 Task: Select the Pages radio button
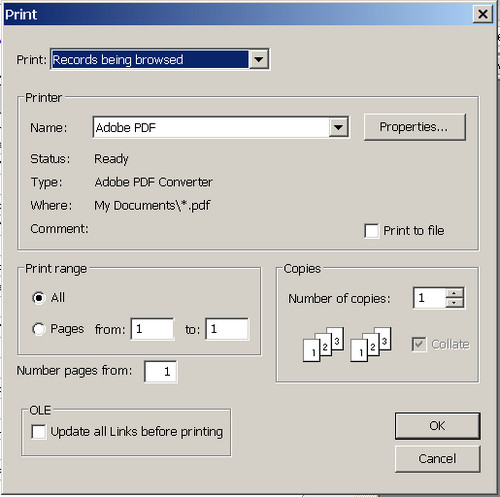tap(39, 329)
